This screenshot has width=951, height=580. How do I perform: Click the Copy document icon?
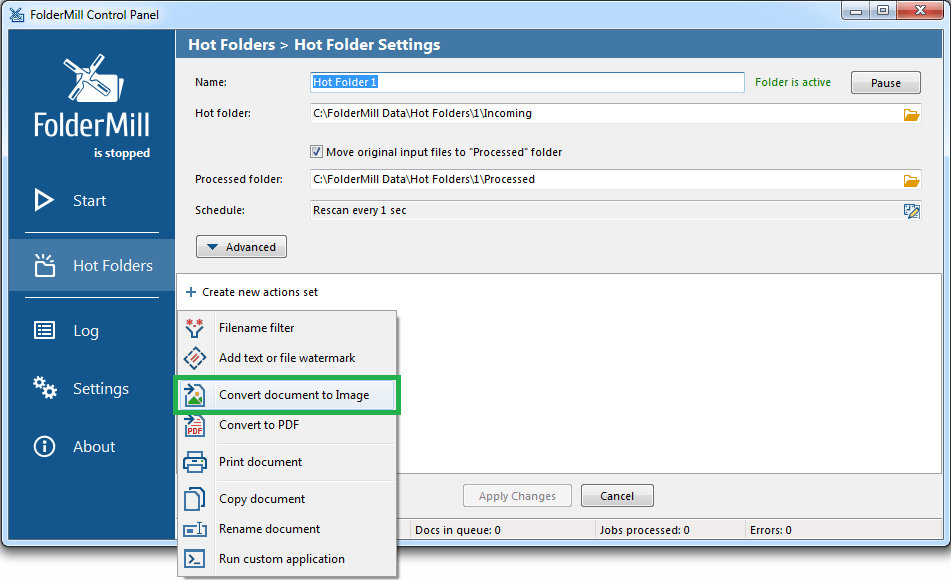(195, 499)
